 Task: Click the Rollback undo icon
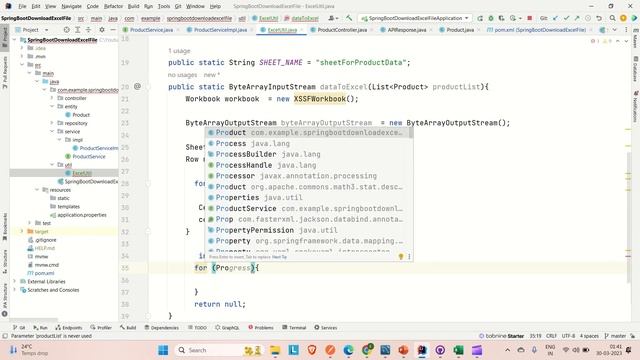(599, 18)
